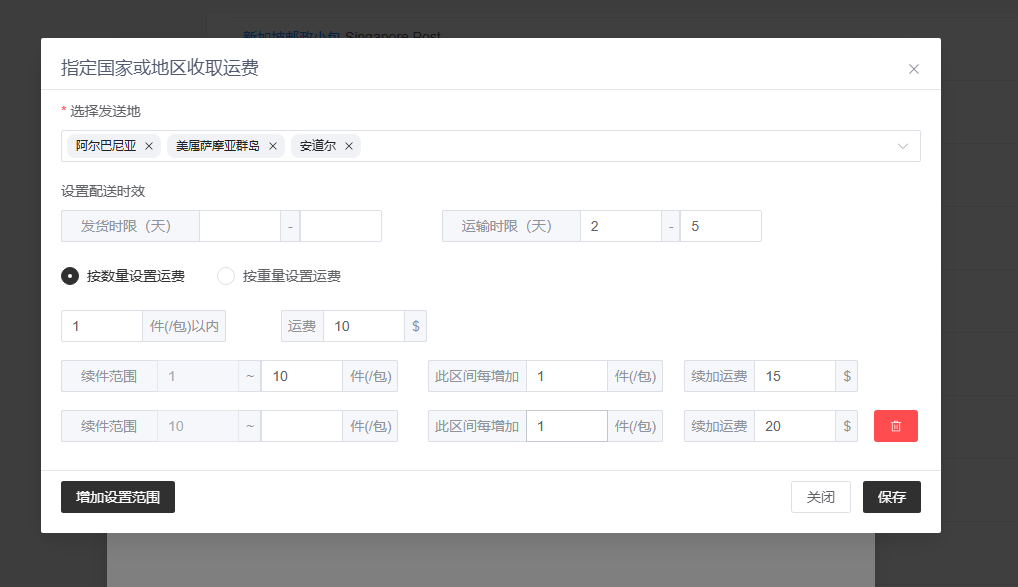
Task: Save settings with the 保存 button
Action: coord(891,497)
